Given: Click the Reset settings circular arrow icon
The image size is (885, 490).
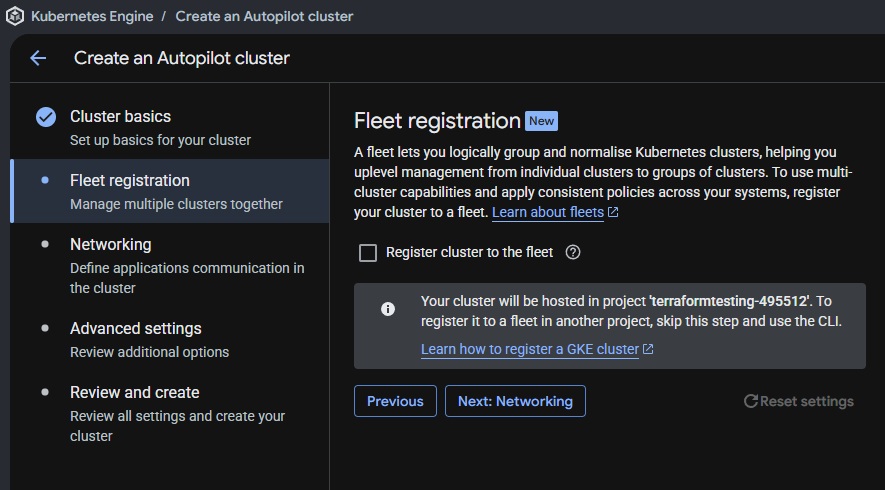Looking at the screenshot, I should point(751,401).
